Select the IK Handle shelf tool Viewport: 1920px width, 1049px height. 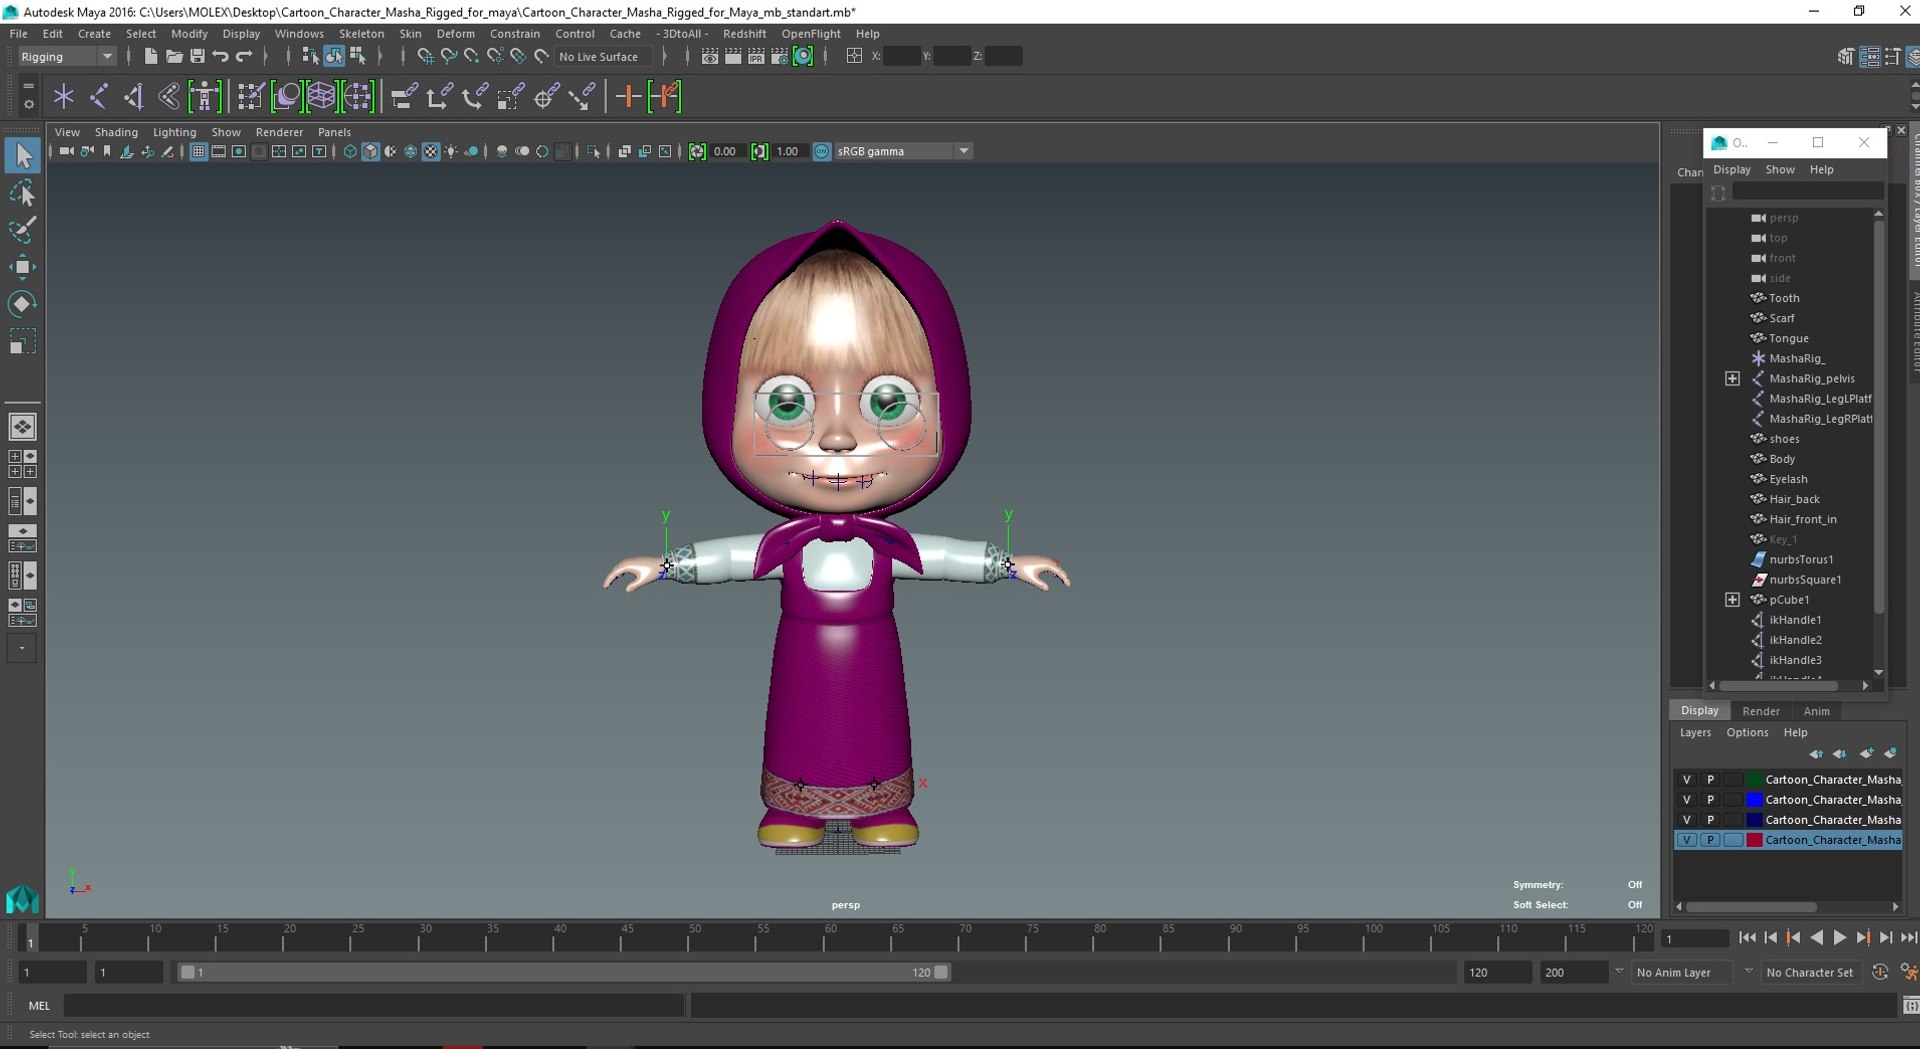pos(134,96)
